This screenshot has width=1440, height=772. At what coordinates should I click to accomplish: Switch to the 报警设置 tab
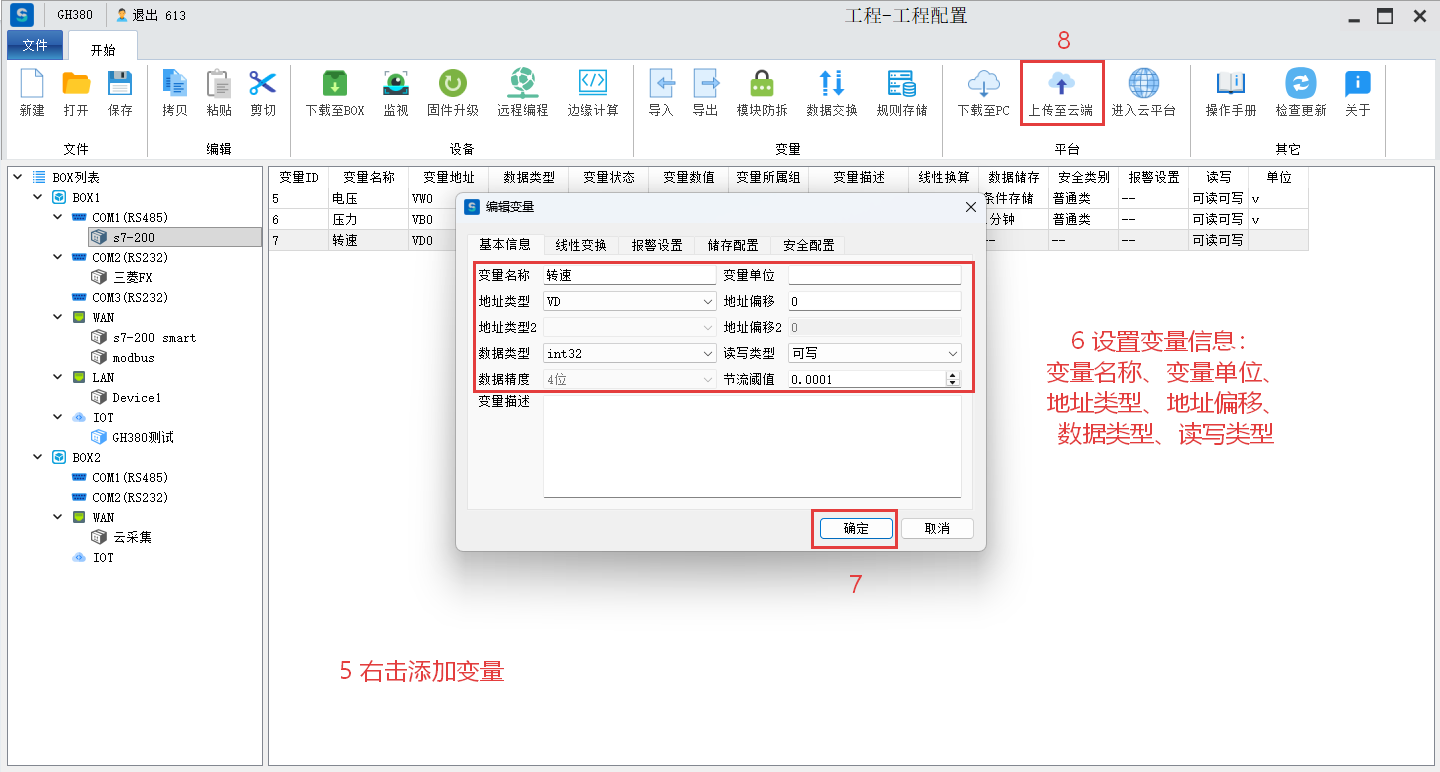click(x=657, y=245)
